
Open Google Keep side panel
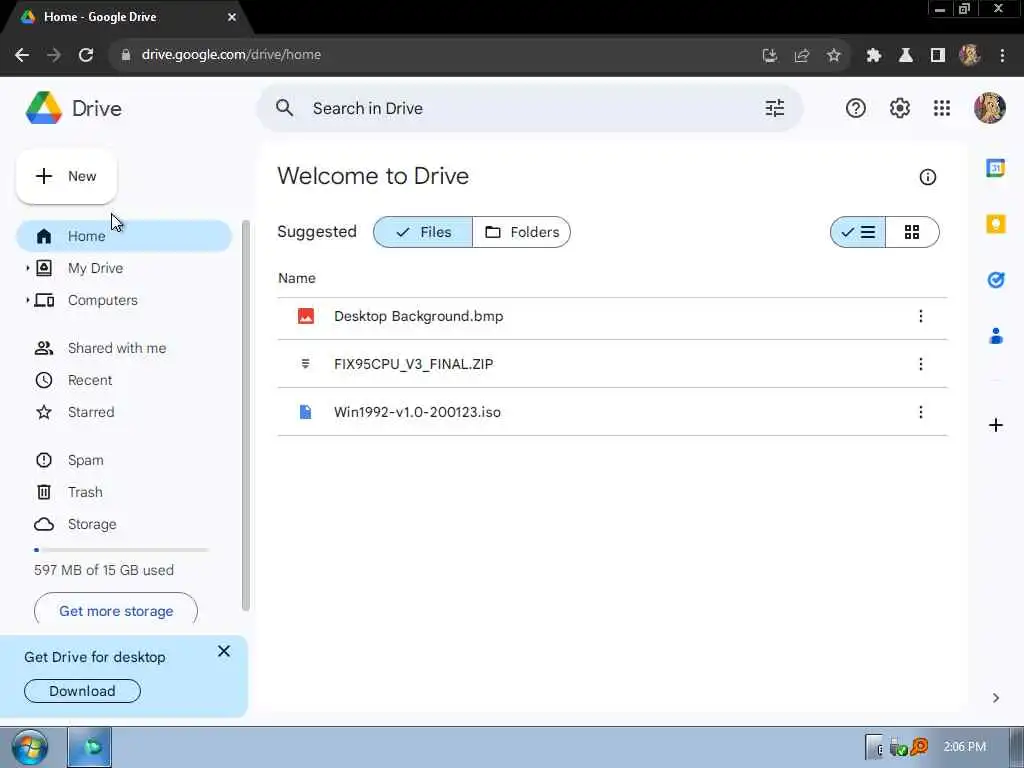click(995, 224)
